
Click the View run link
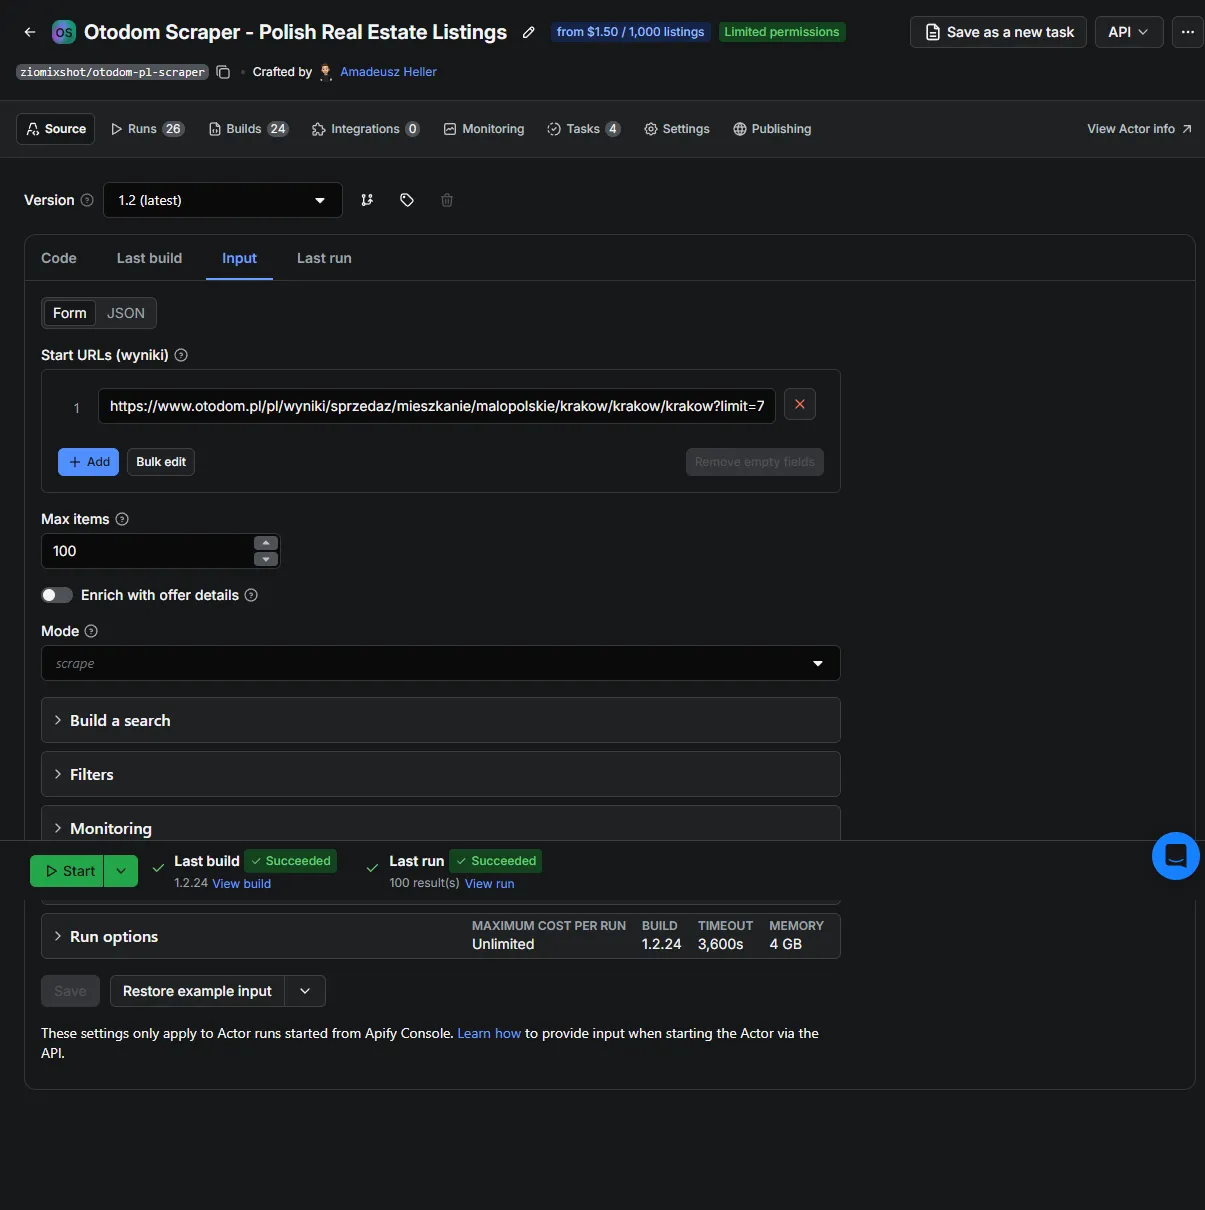click(490, 884)
